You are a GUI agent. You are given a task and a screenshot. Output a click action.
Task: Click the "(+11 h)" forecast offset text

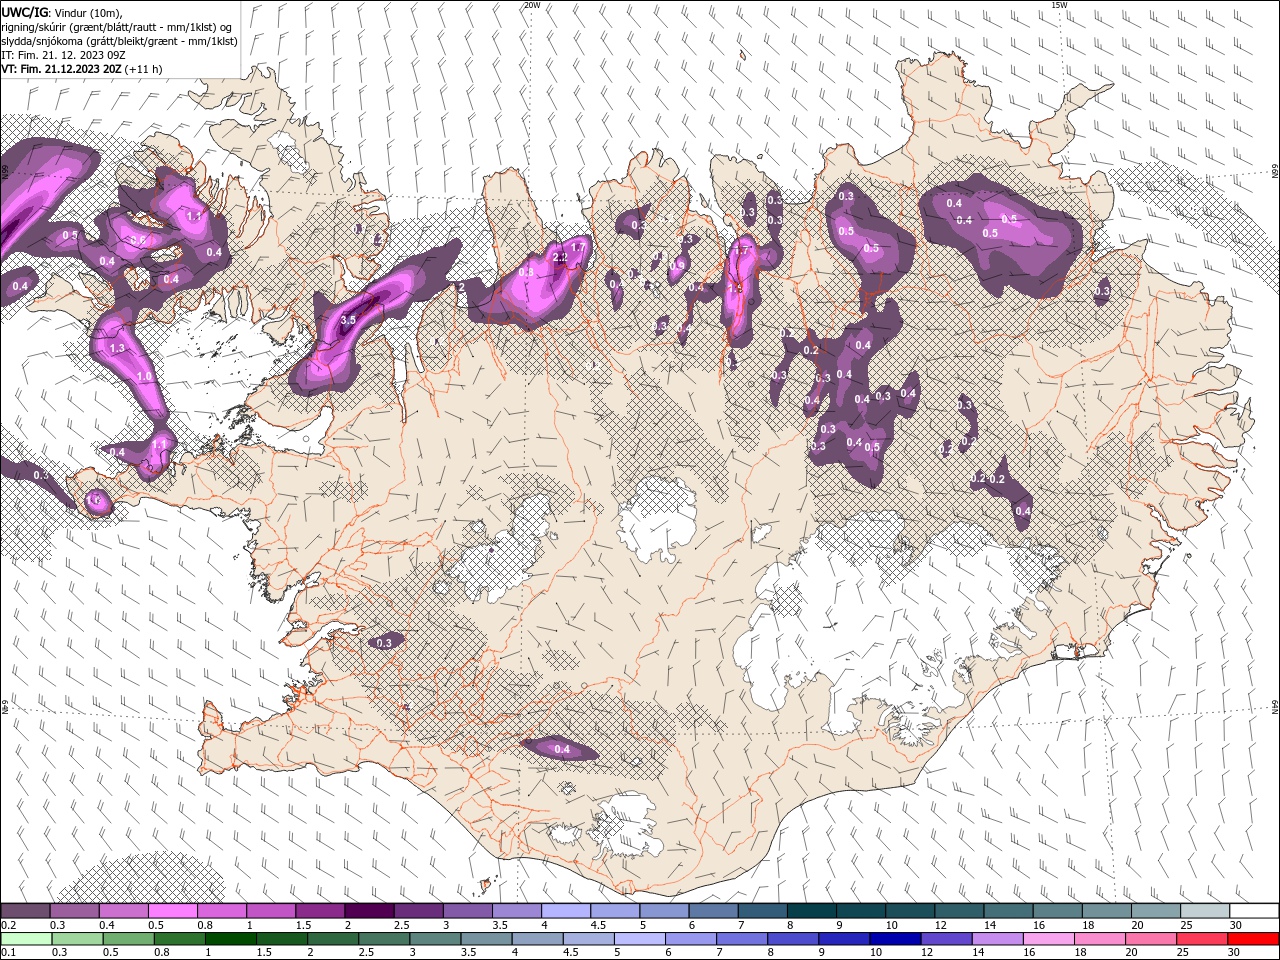click(x=144, y=69)
